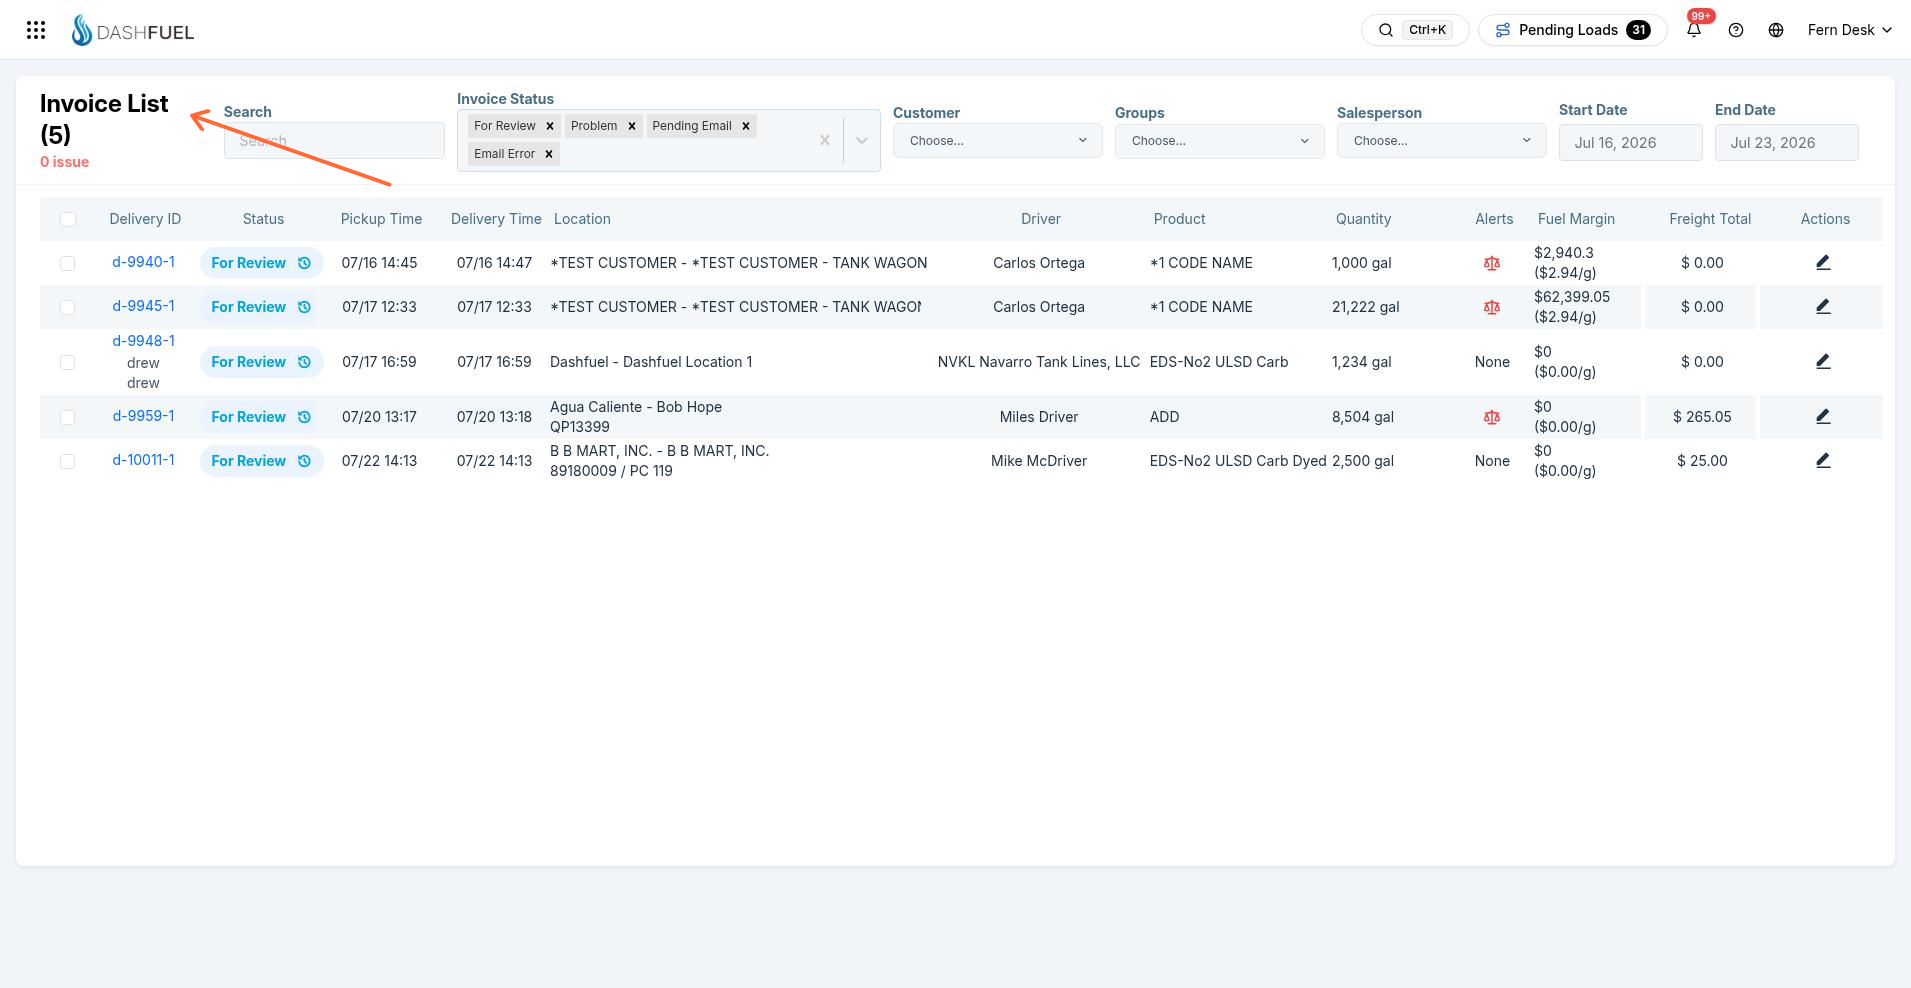The image size is (1911, 988).
Task: Open the Groups dropdown
Action: pos(1220,141)
